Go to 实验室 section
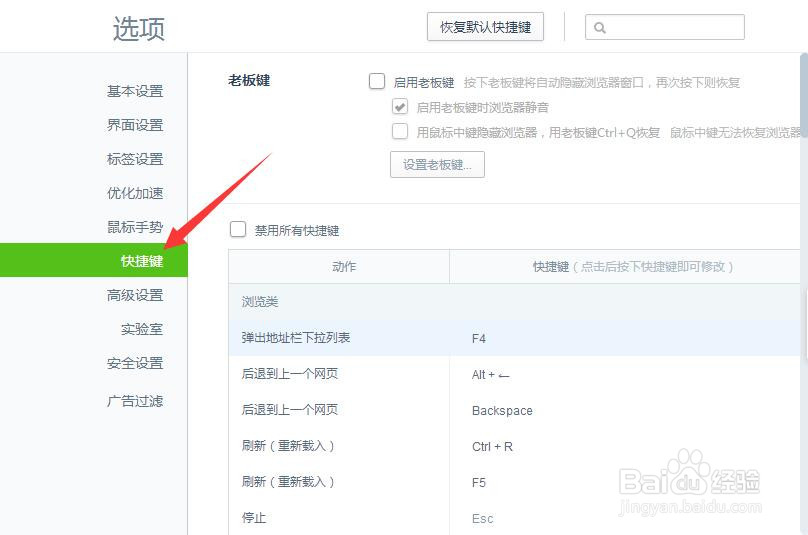The width and height of the screenshot is (808, 535). pyautogui.click(x=142, y=329)
